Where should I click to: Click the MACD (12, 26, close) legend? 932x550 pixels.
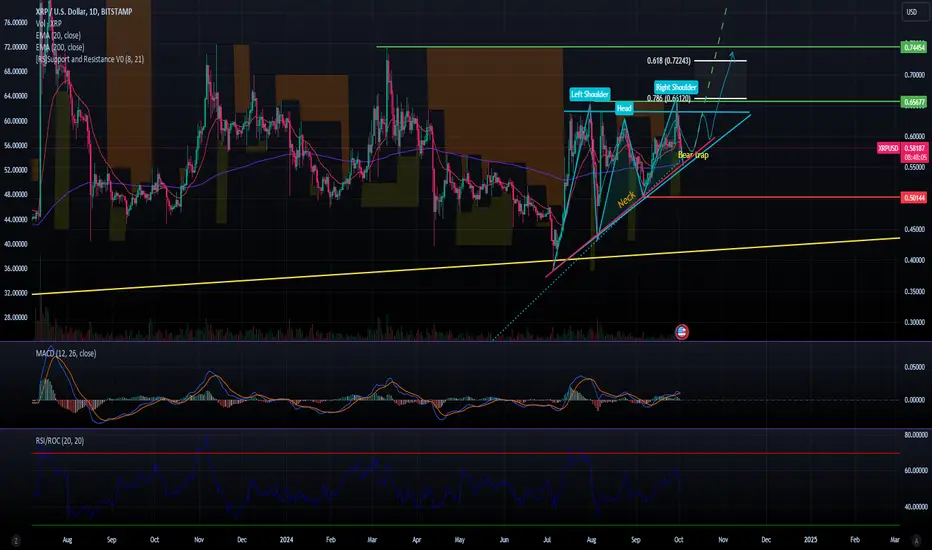66,353
